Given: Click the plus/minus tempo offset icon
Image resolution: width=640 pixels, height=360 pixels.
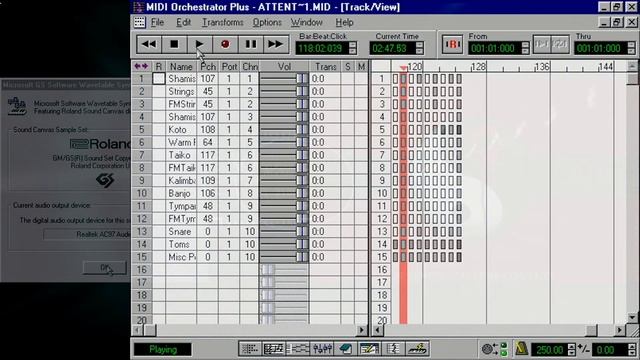Looking at the screenshot, I should pos(584,349).
